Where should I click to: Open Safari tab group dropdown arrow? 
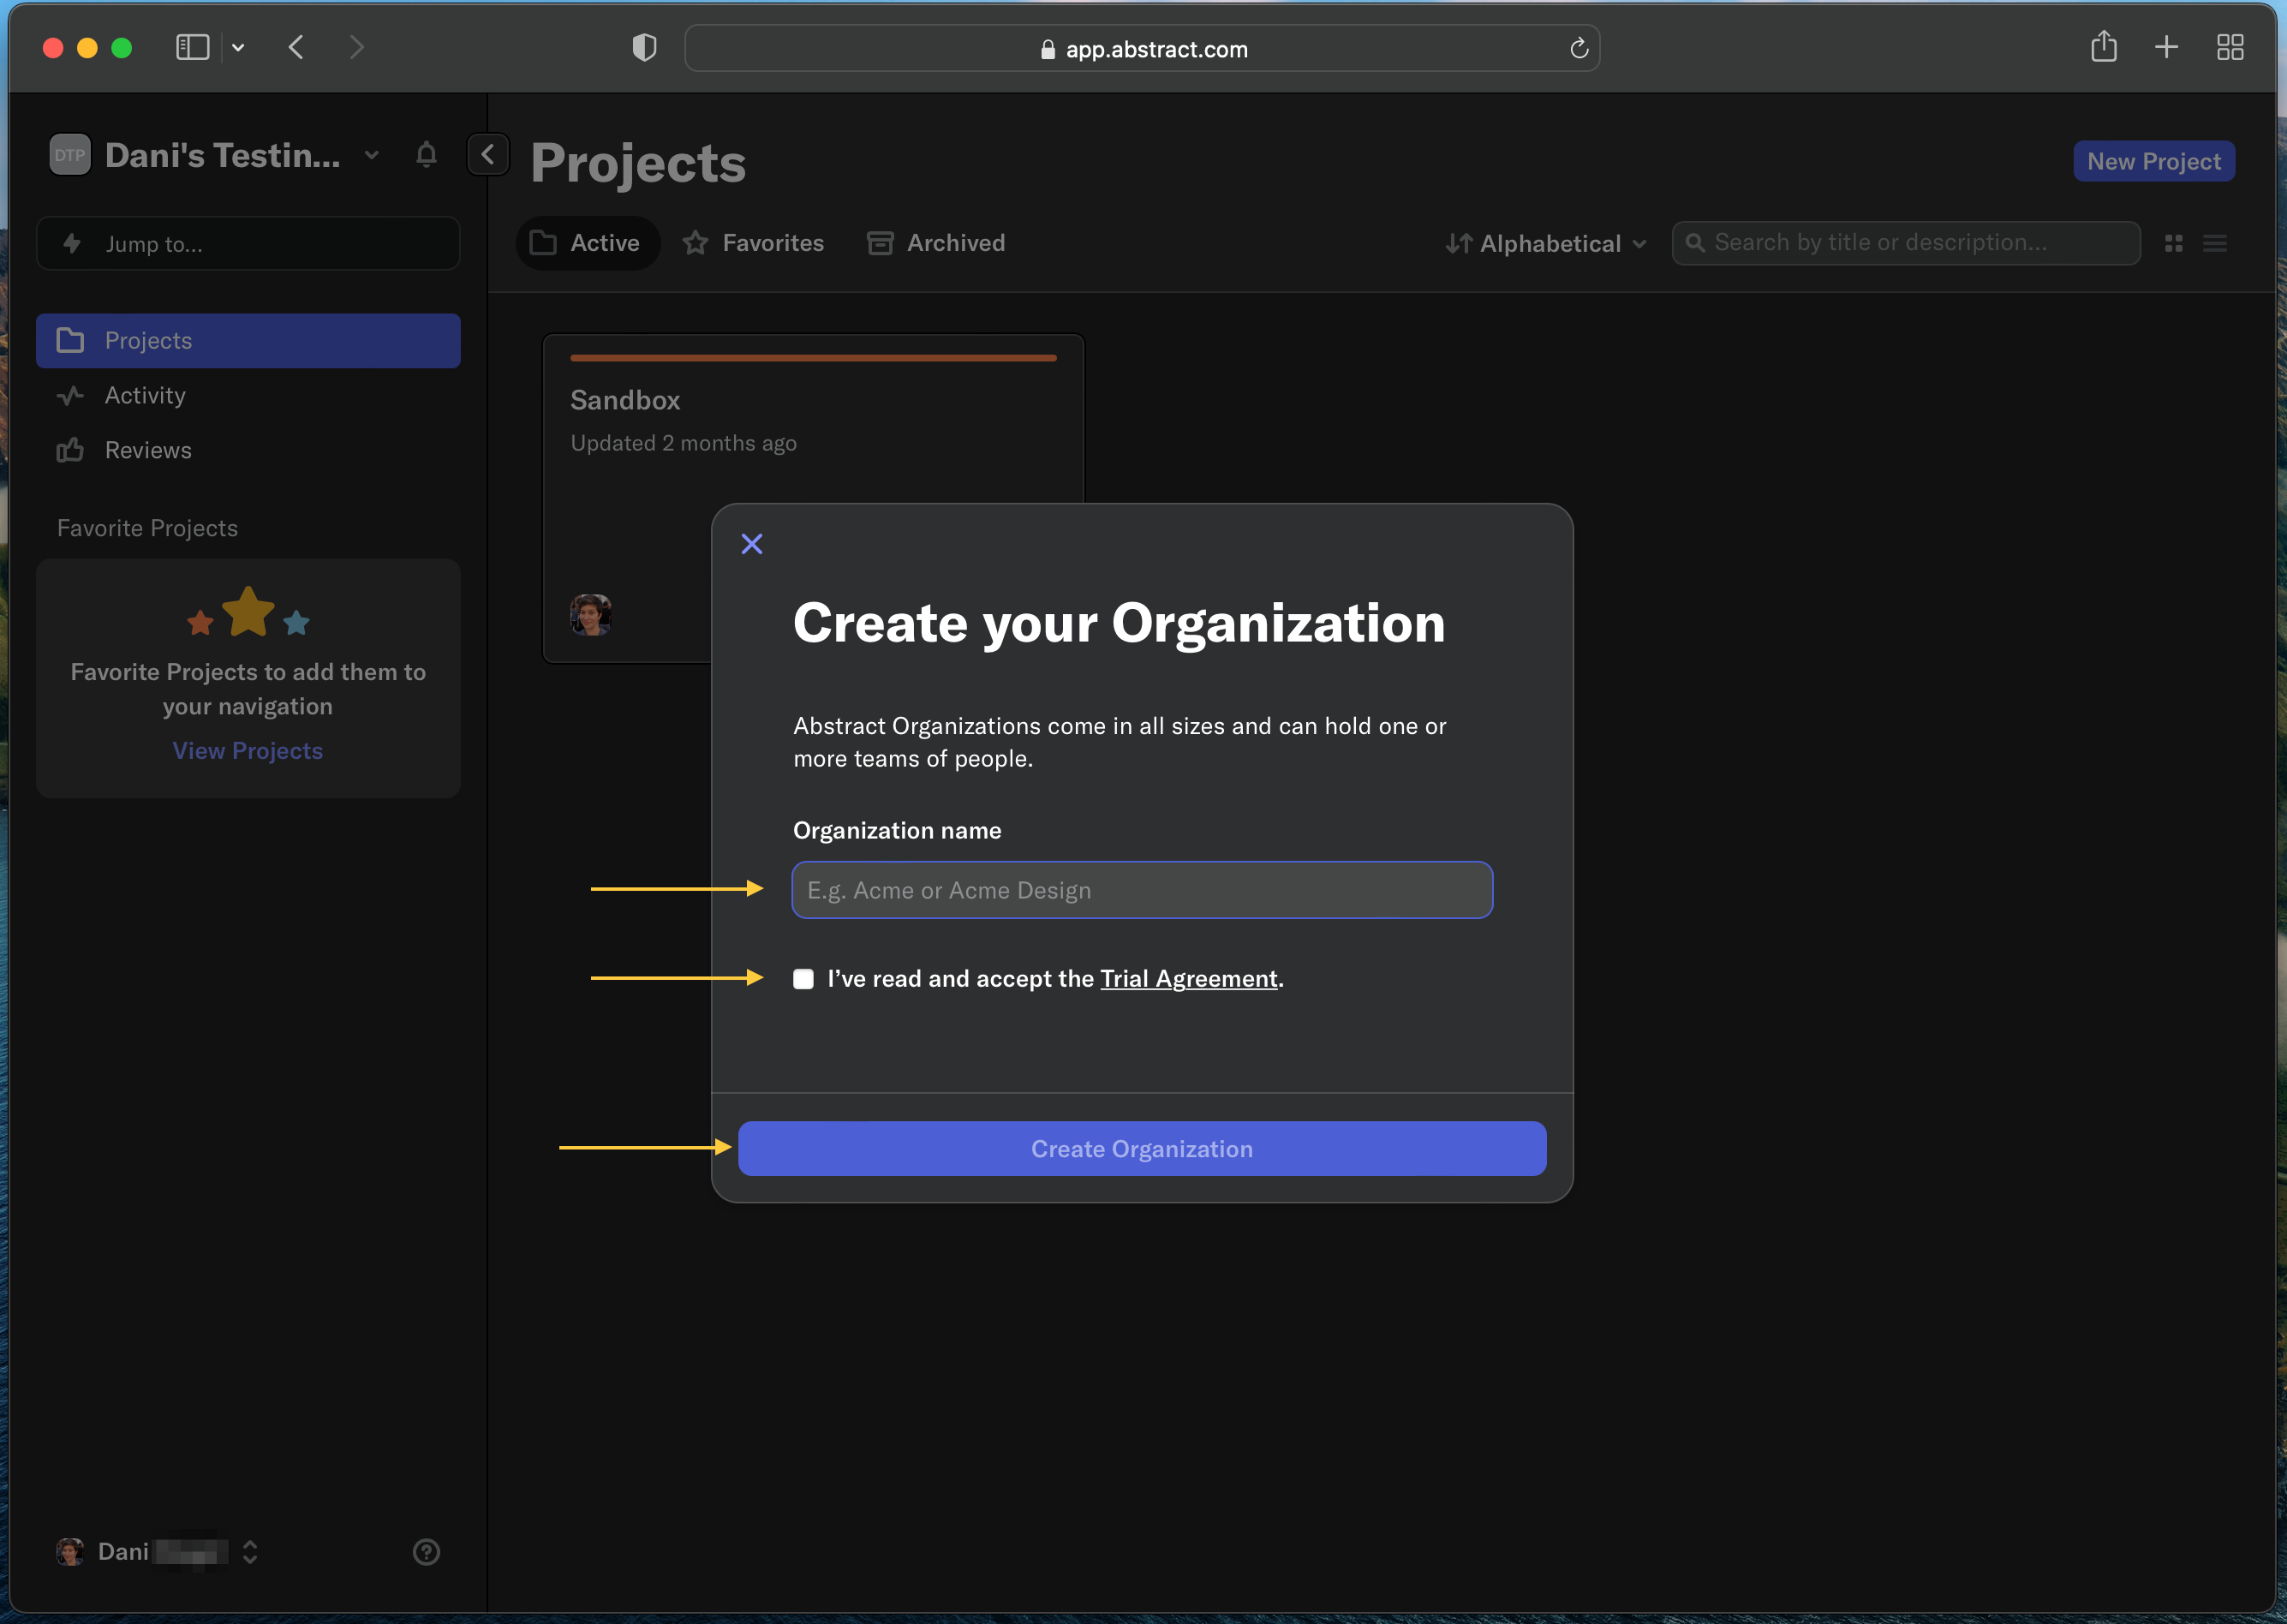point(238,48)
